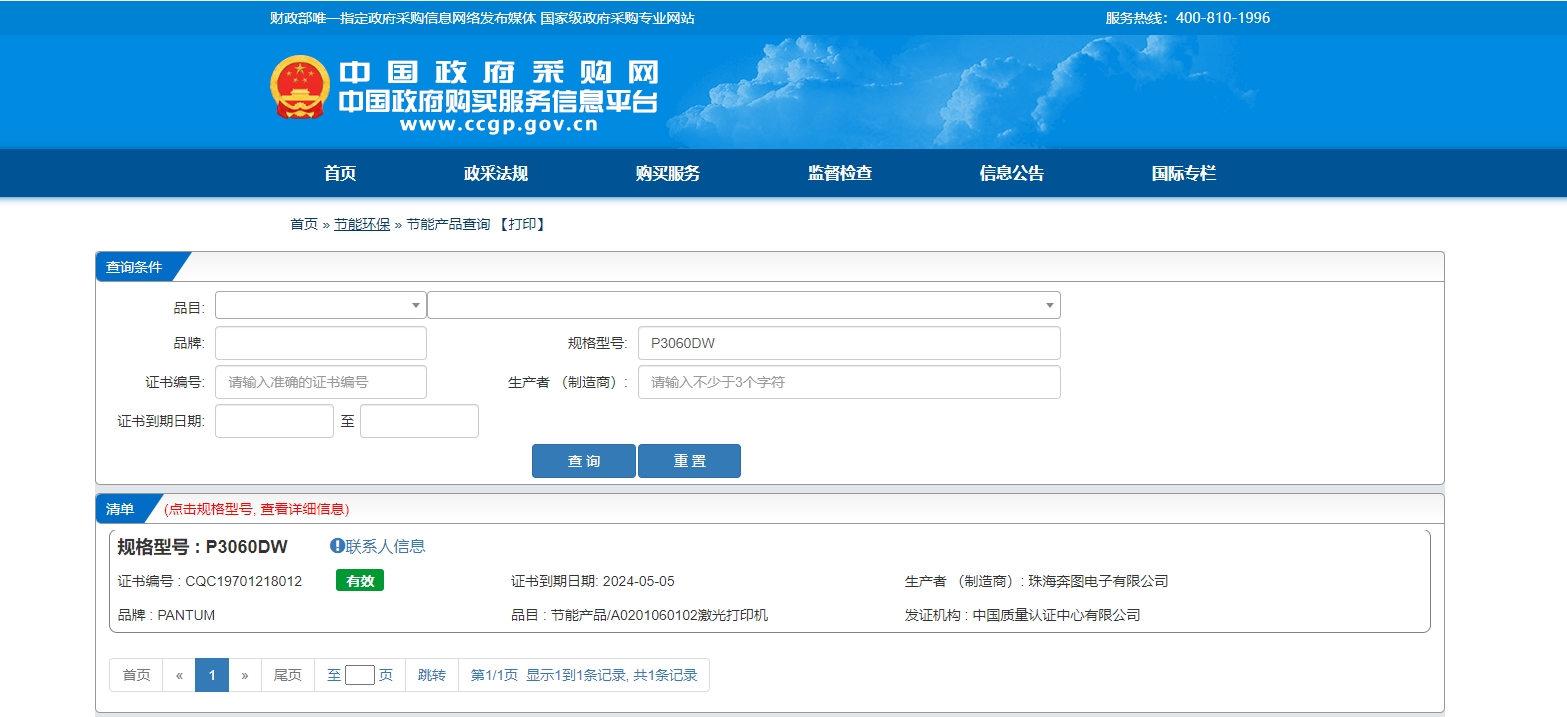The image size is (1567, 717).
Task: Follow the 节能环保 breadcrumb link
Action: [x=362, y=224]
